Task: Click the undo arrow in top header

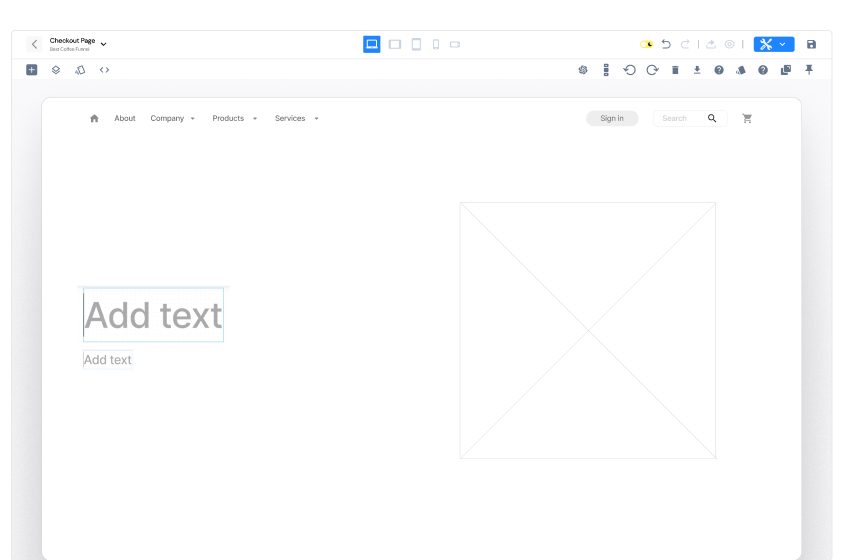Action: point(666,44)
